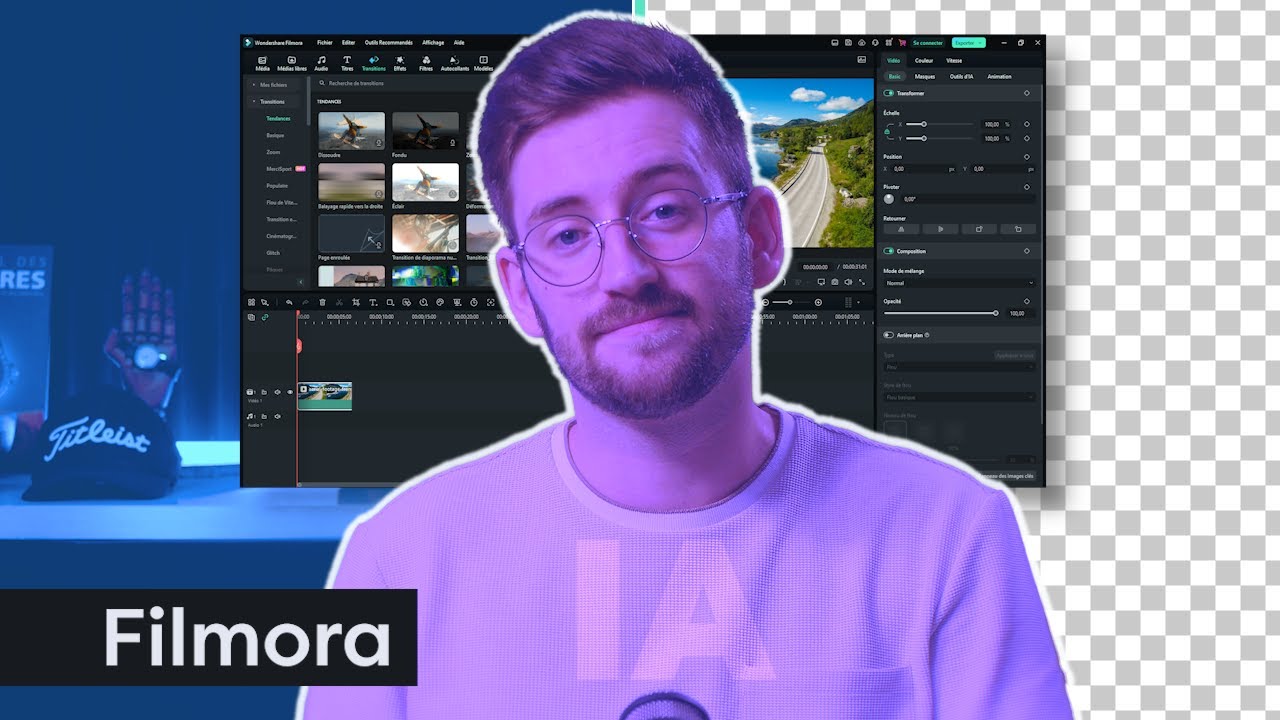Viewport: 1280px width, 720px height.
Task: Toggle the Composition switch
Action: [889, 251]
